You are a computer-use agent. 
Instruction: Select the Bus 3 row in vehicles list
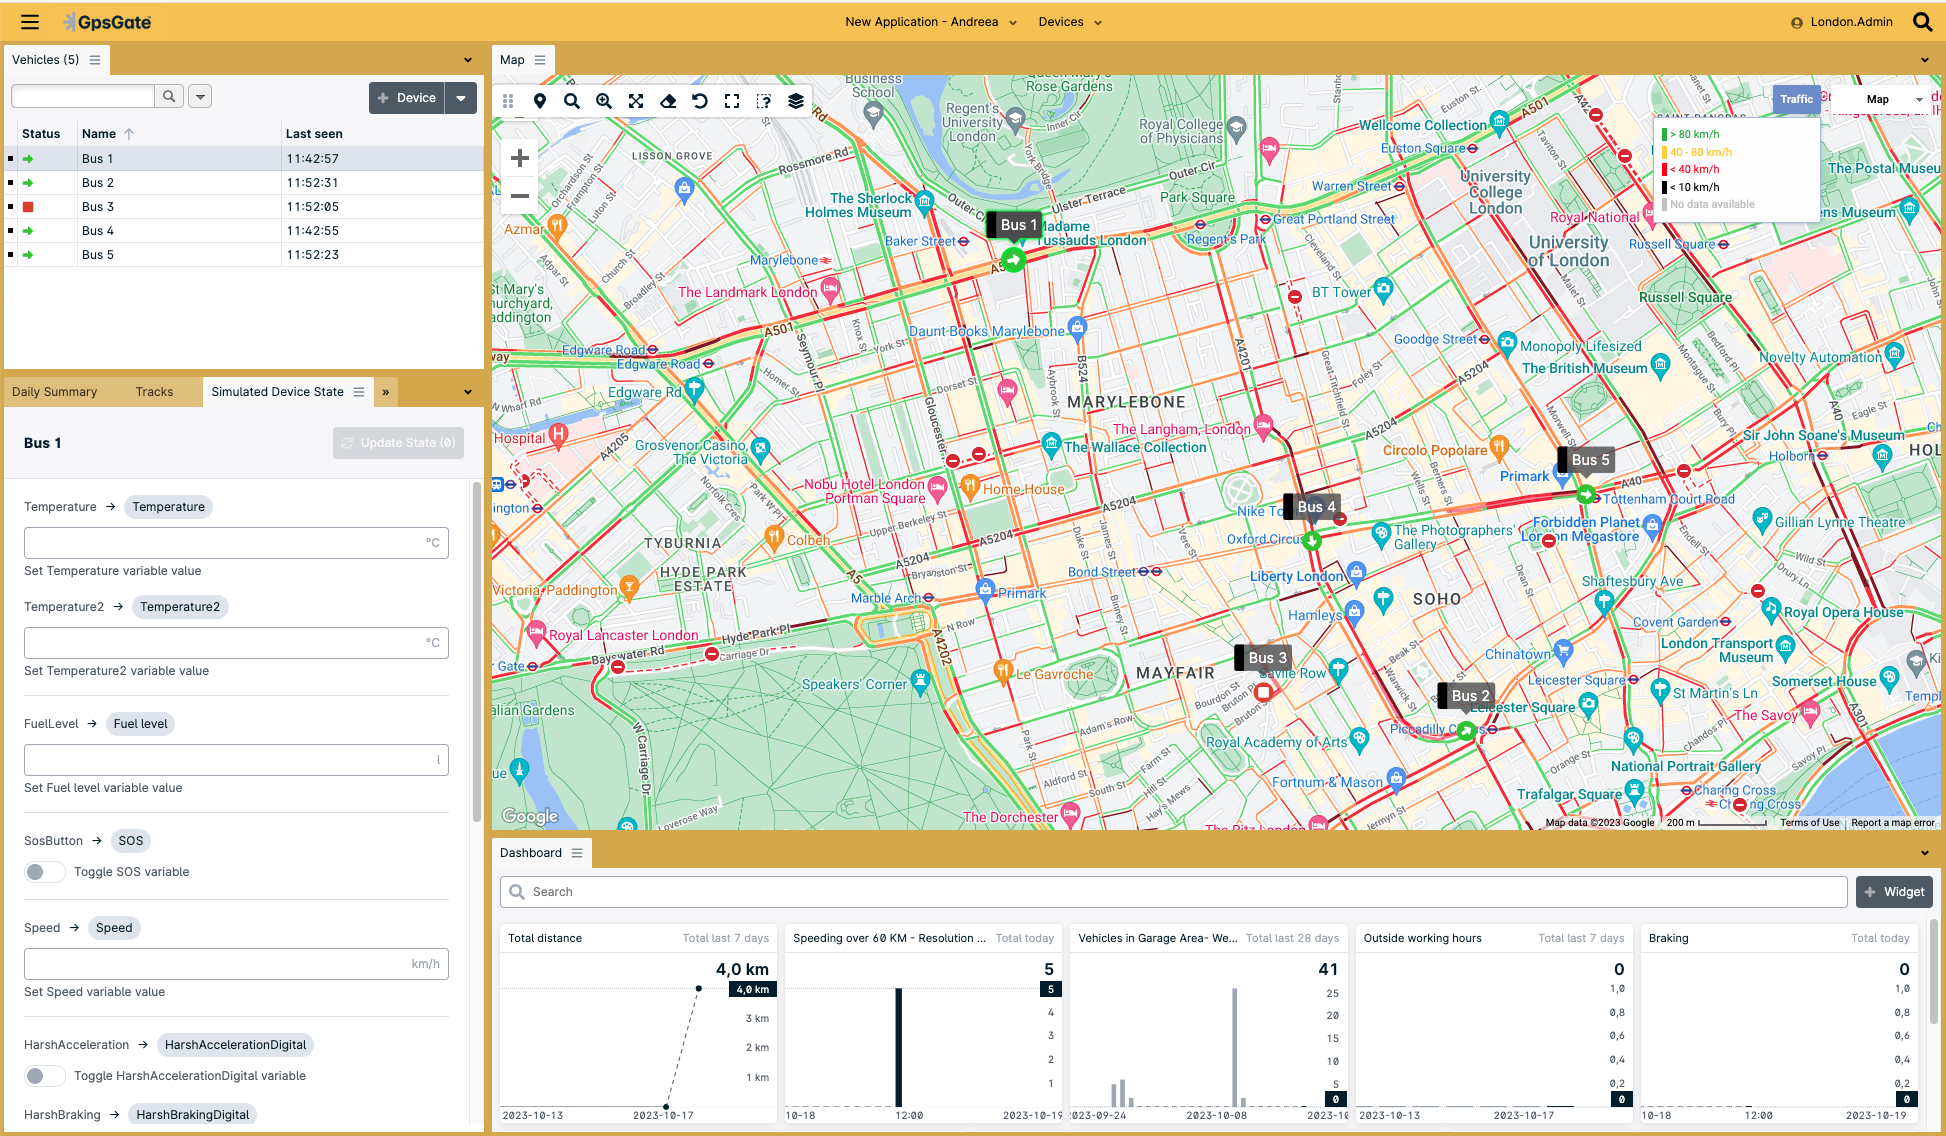244,207
